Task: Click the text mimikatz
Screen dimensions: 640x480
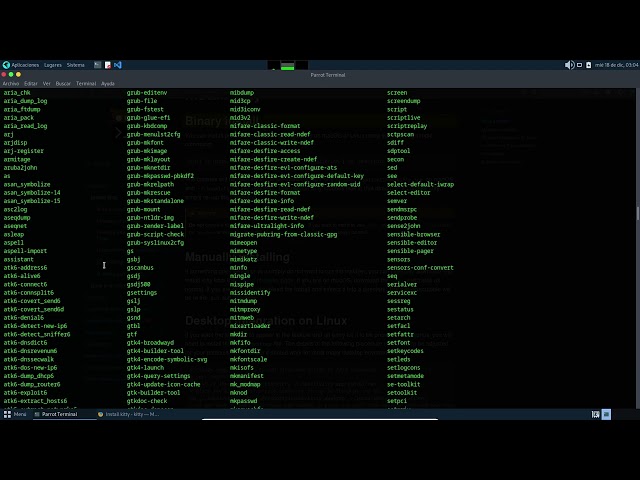Action: tap(243, 259)
